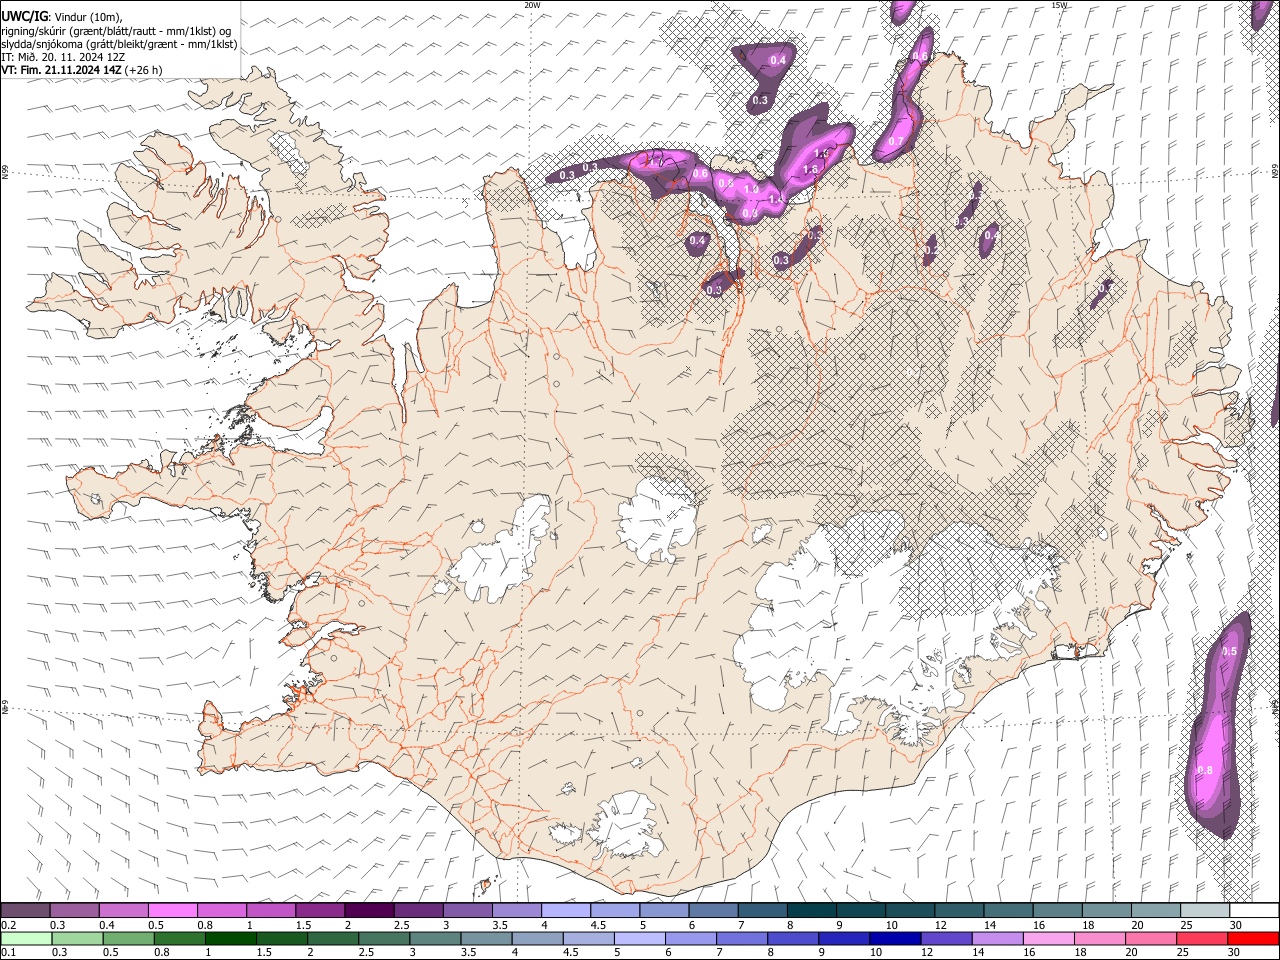Click the periwinkle swatch above the lower row's 5 label
Screen dimensions: 1280x960
coord(639,938)
